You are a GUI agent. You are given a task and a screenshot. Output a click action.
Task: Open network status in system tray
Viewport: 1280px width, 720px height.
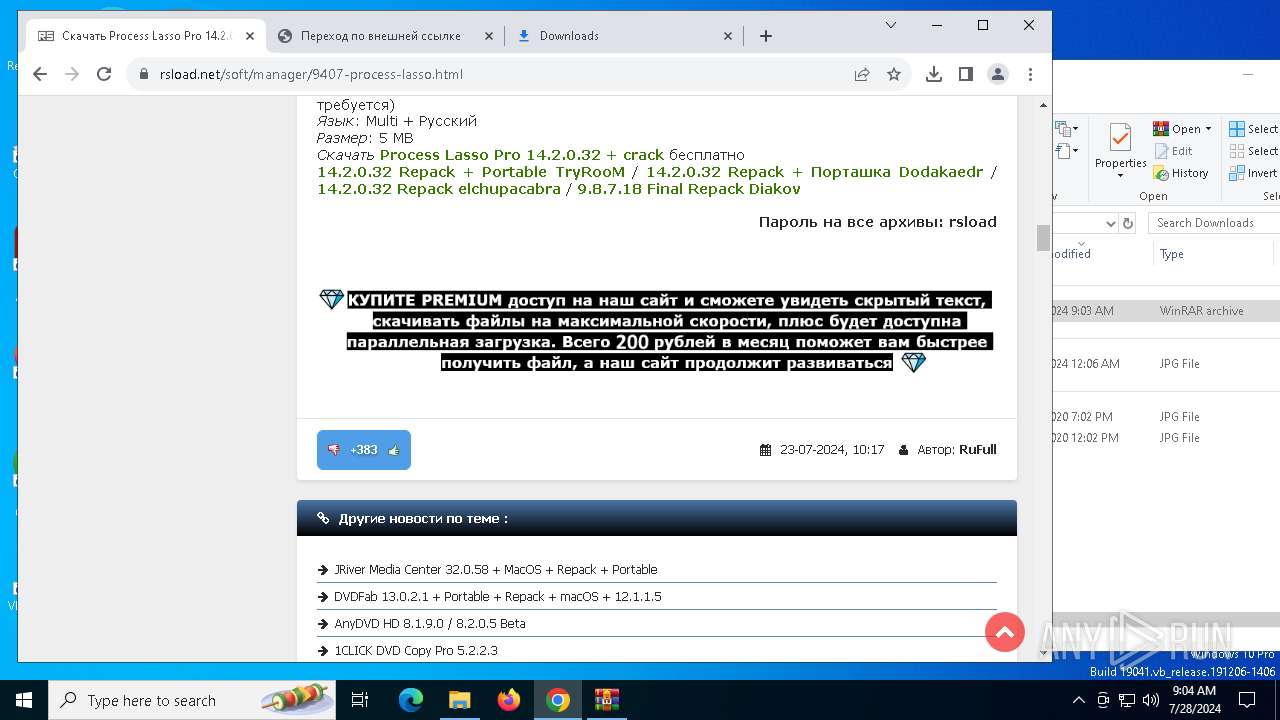(x=1127, y=700)
